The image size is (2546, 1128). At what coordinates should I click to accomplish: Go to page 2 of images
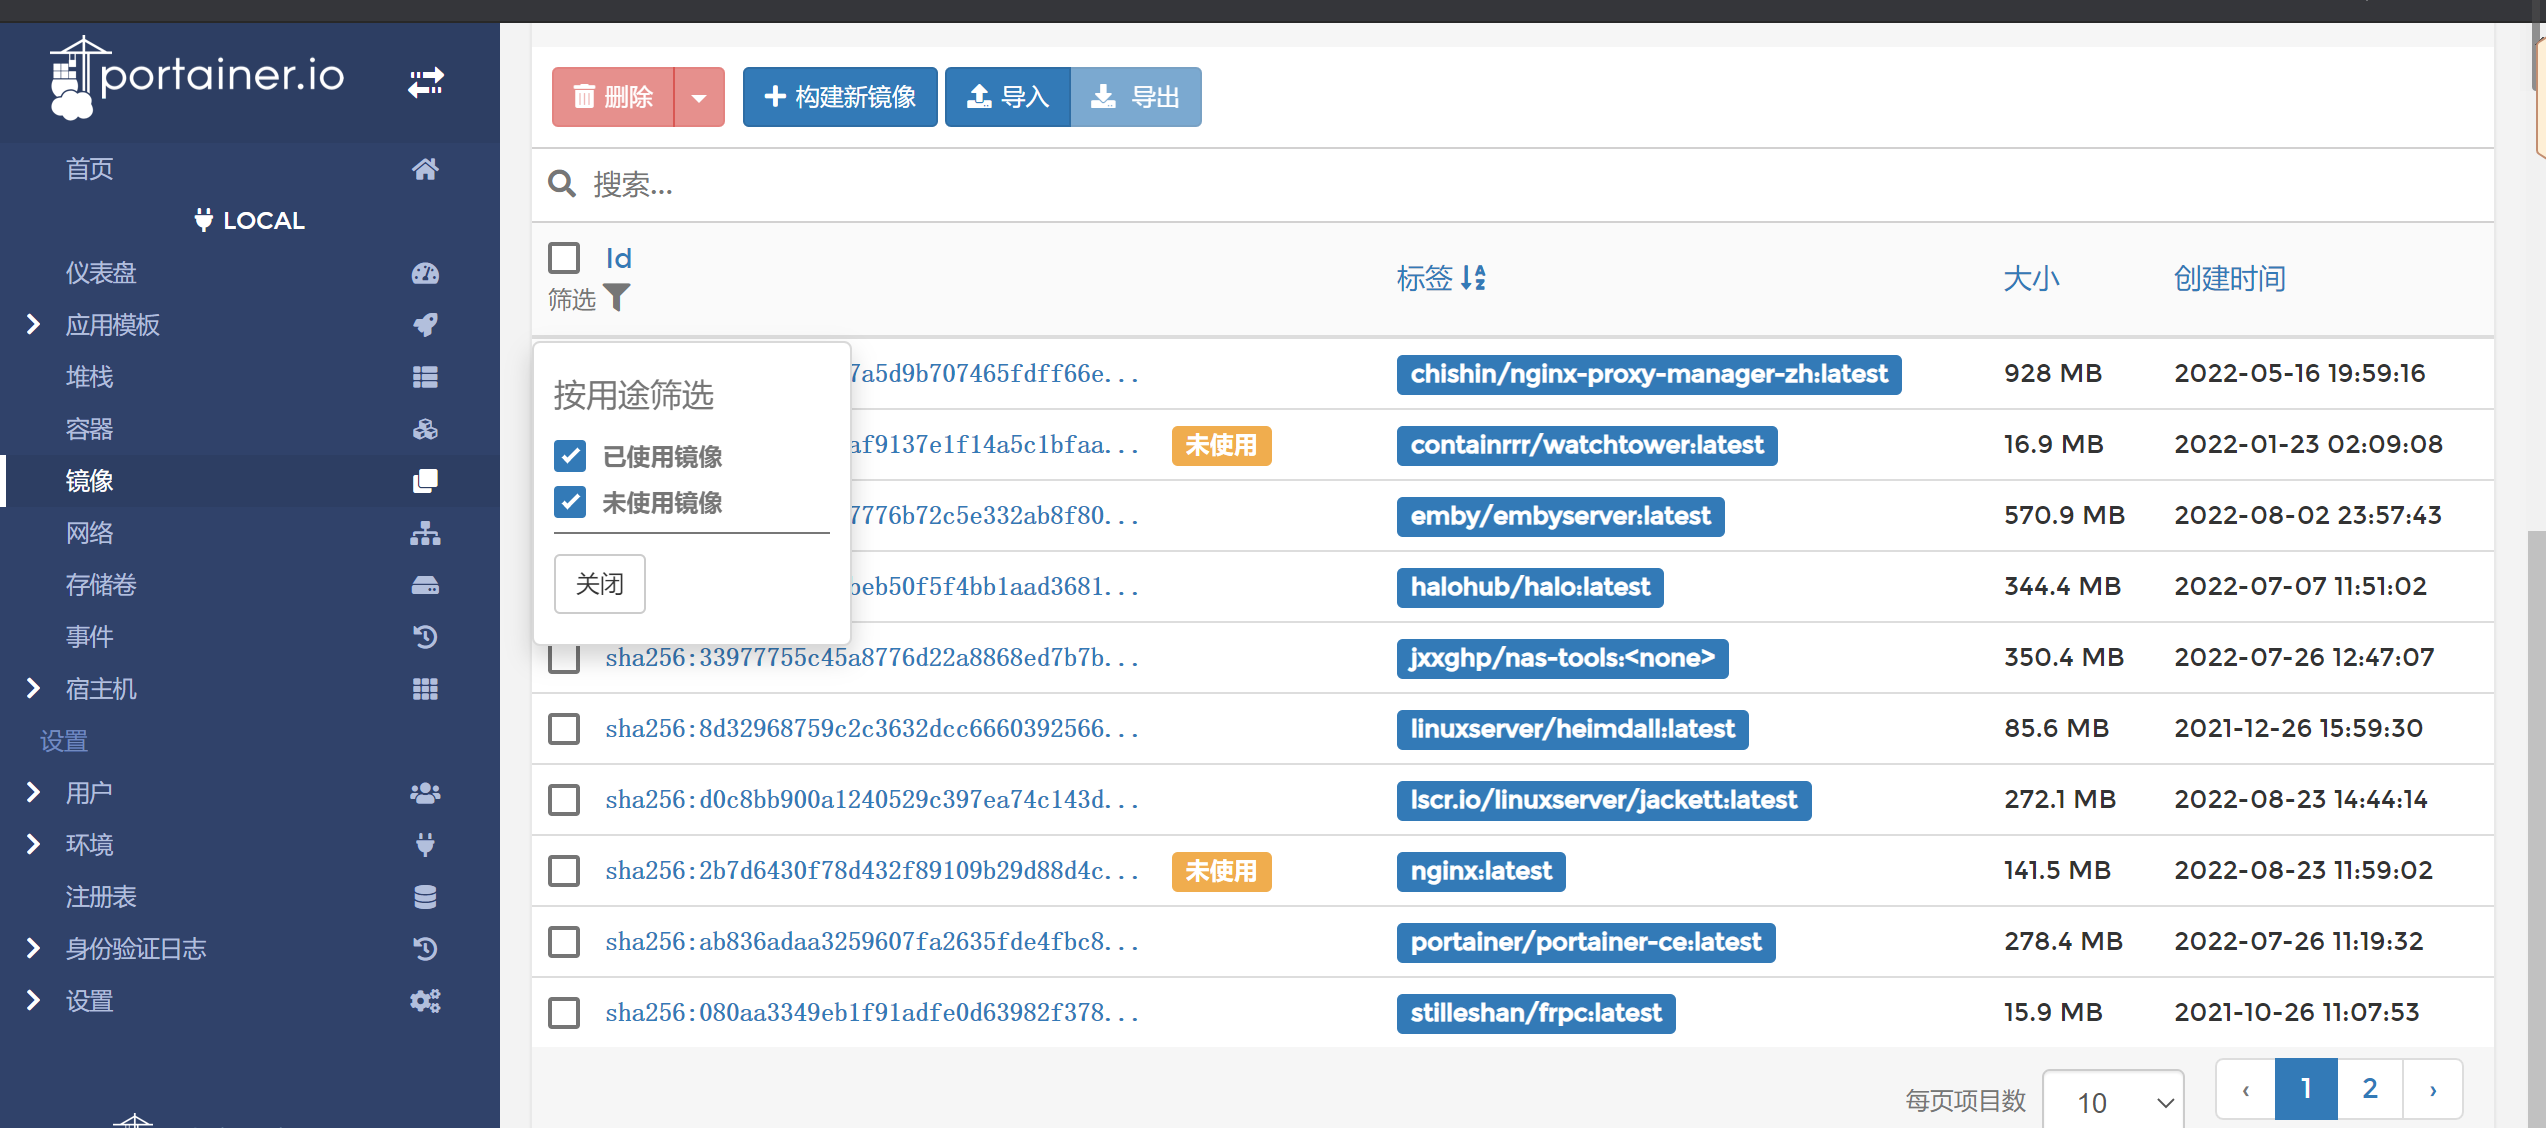tap(2369, 1088)
